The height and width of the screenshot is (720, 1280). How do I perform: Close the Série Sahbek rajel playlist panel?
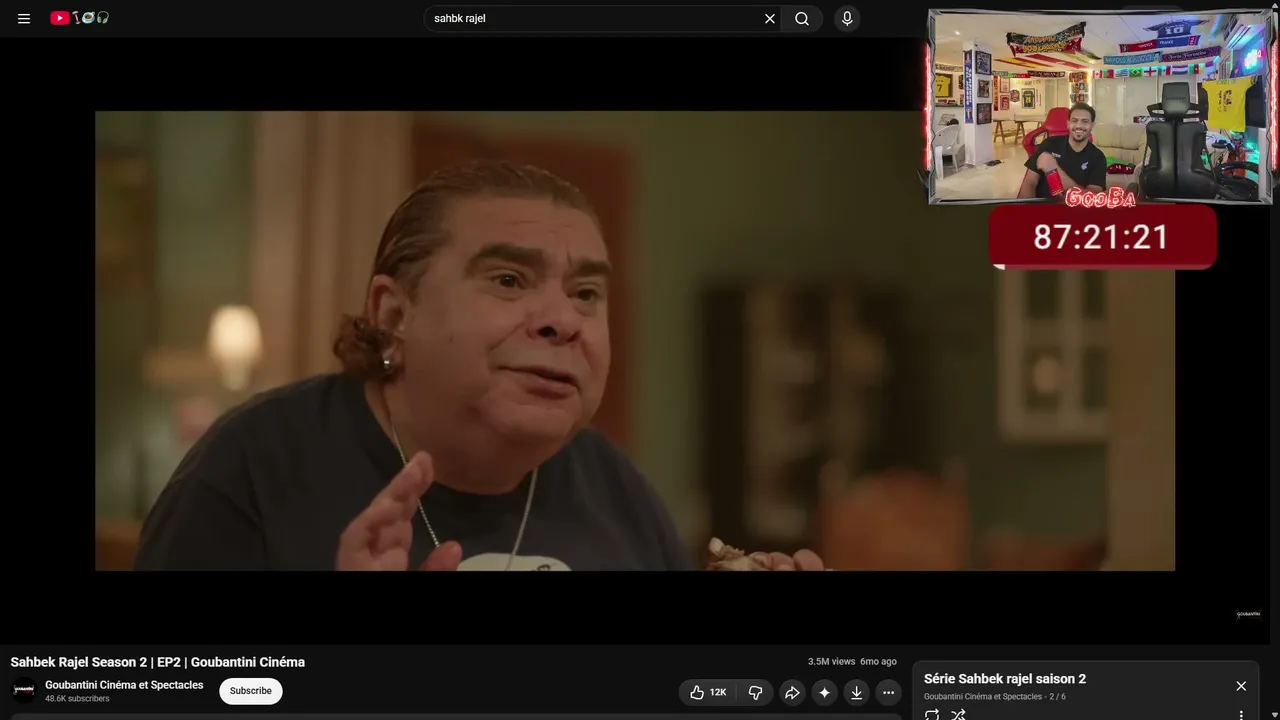[1241, 686]
